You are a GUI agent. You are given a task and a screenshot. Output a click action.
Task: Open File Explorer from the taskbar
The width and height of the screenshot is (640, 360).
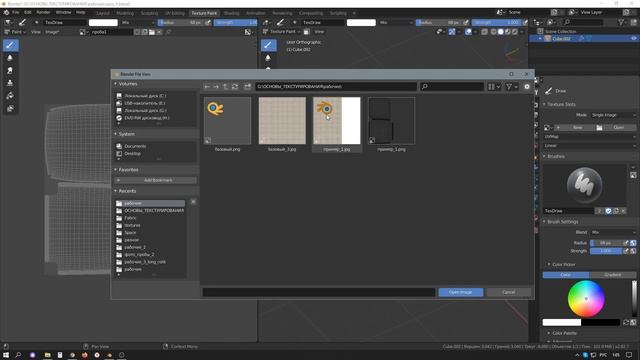(47, 355)
